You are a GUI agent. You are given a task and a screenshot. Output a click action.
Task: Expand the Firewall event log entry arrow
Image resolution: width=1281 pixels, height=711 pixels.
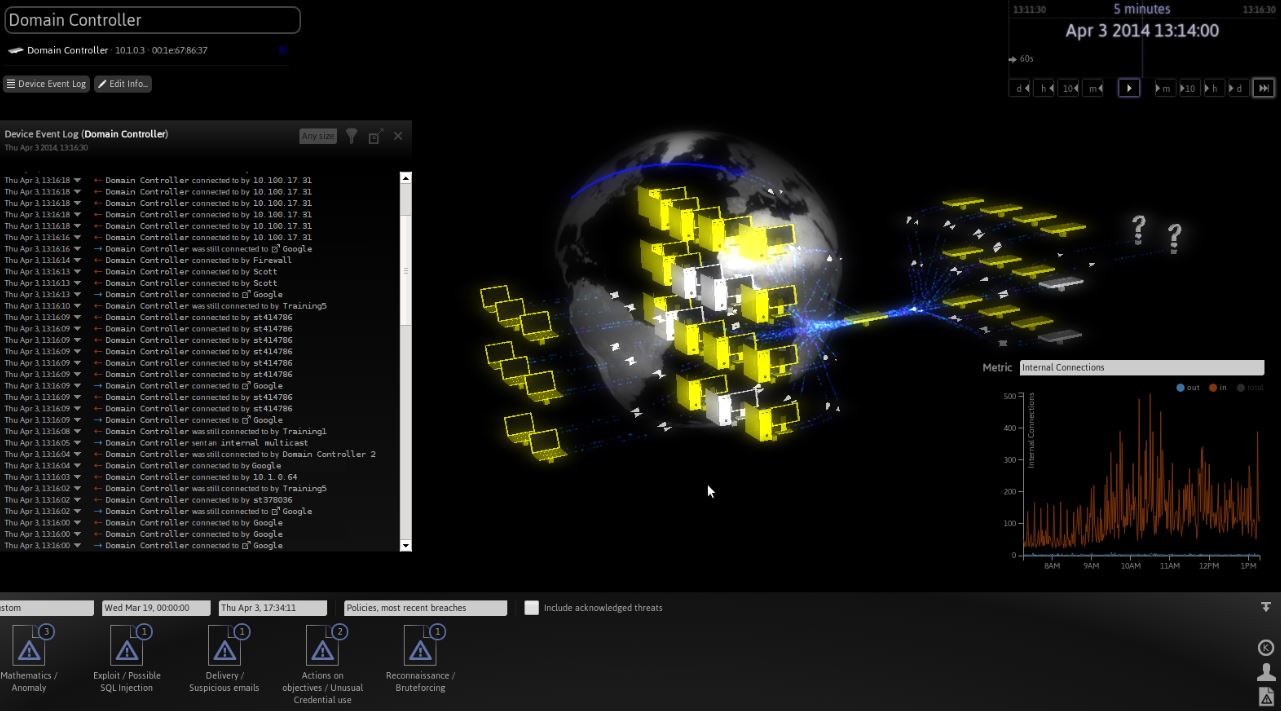[x=78, y=260]
